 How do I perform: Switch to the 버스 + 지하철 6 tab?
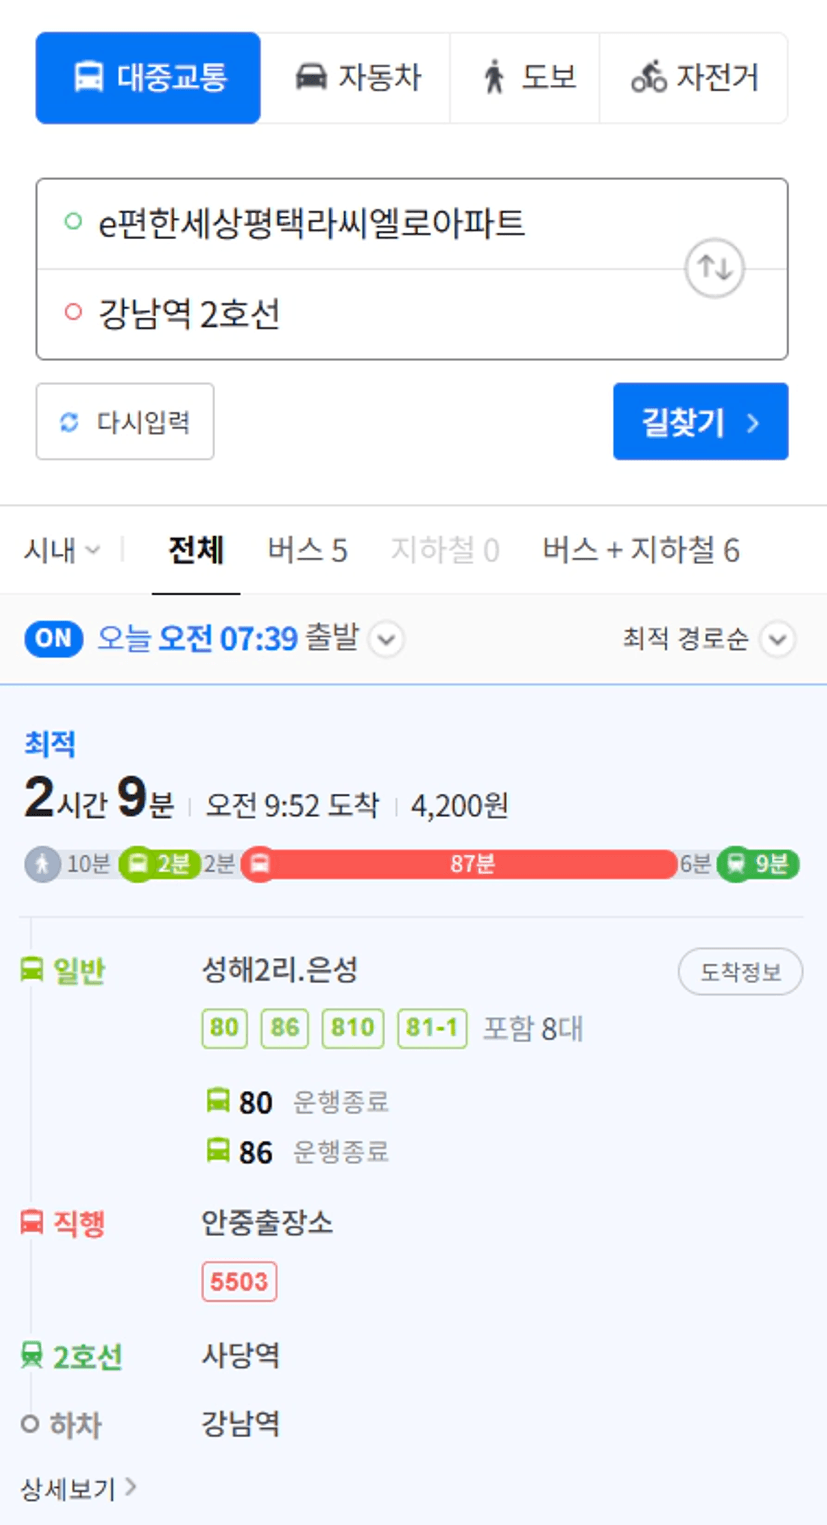[x=641, y=550]
